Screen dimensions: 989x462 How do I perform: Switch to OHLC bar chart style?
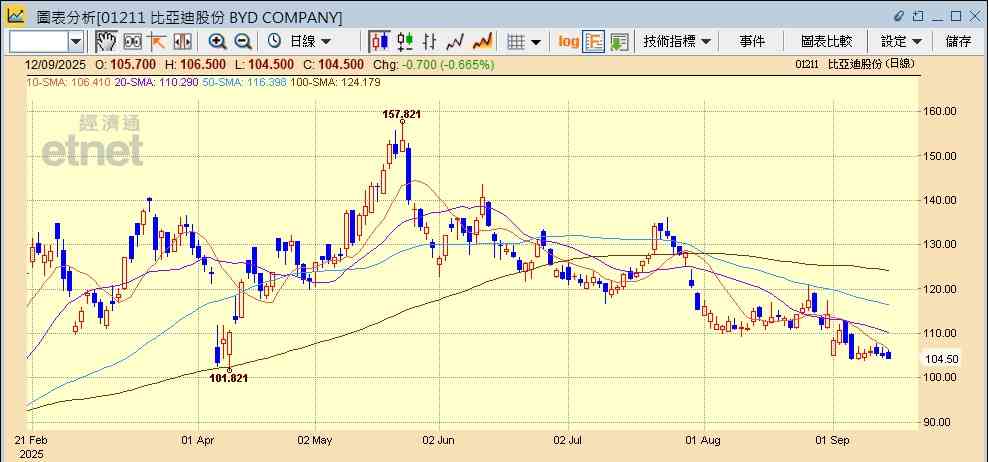(x=430, y=42)
